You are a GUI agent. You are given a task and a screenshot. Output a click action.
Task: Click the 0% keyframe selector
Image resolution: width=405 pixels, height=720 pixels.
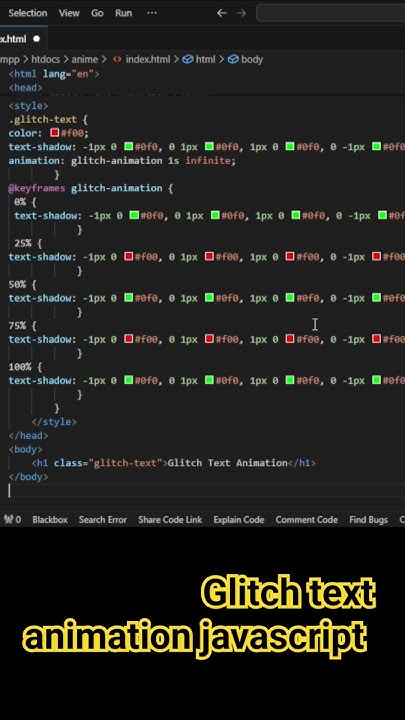click(20, 202)
